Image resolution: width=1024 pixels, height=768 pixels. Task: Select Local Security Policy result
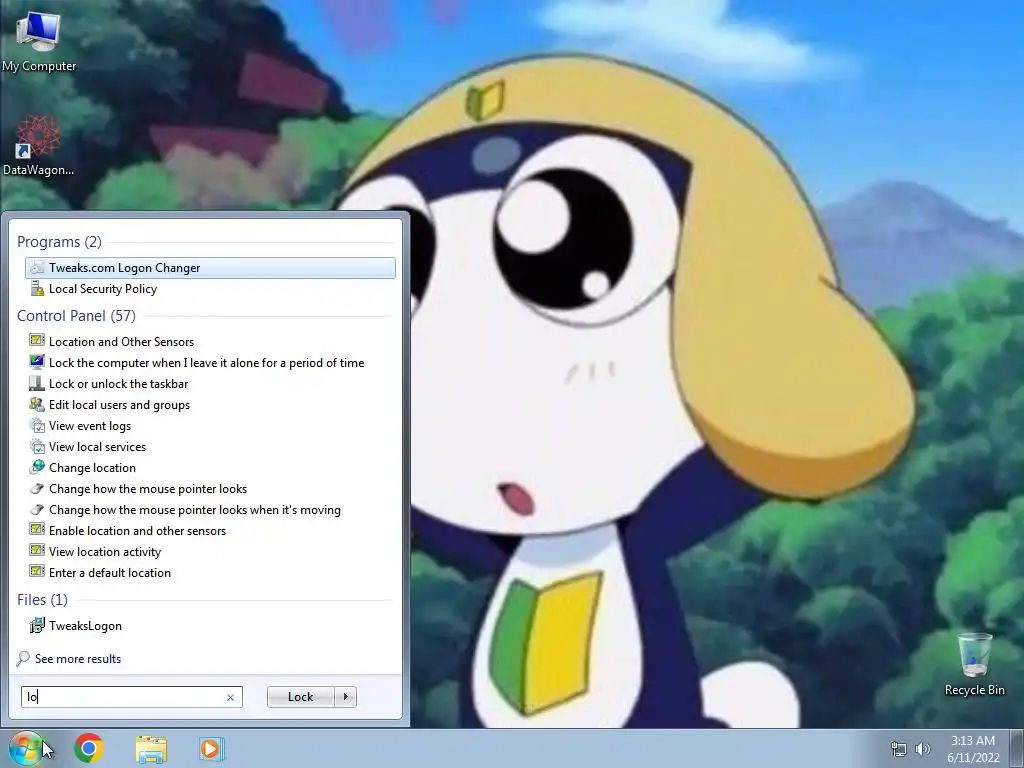(210, 289)
